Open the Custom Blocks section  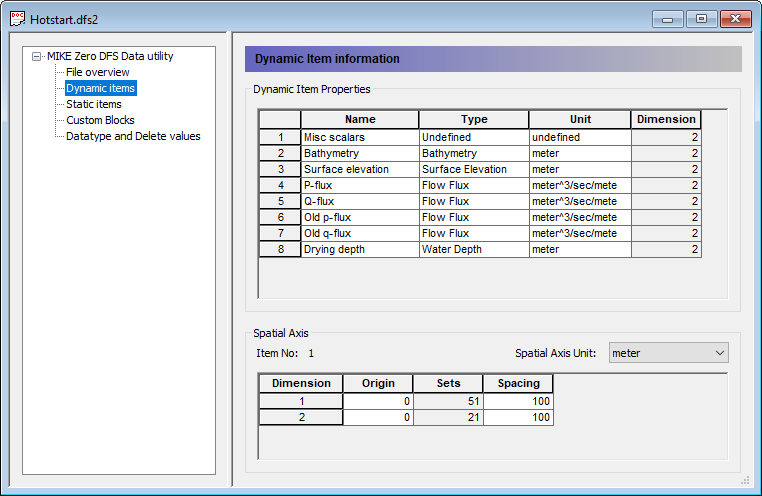pos(100,120)
